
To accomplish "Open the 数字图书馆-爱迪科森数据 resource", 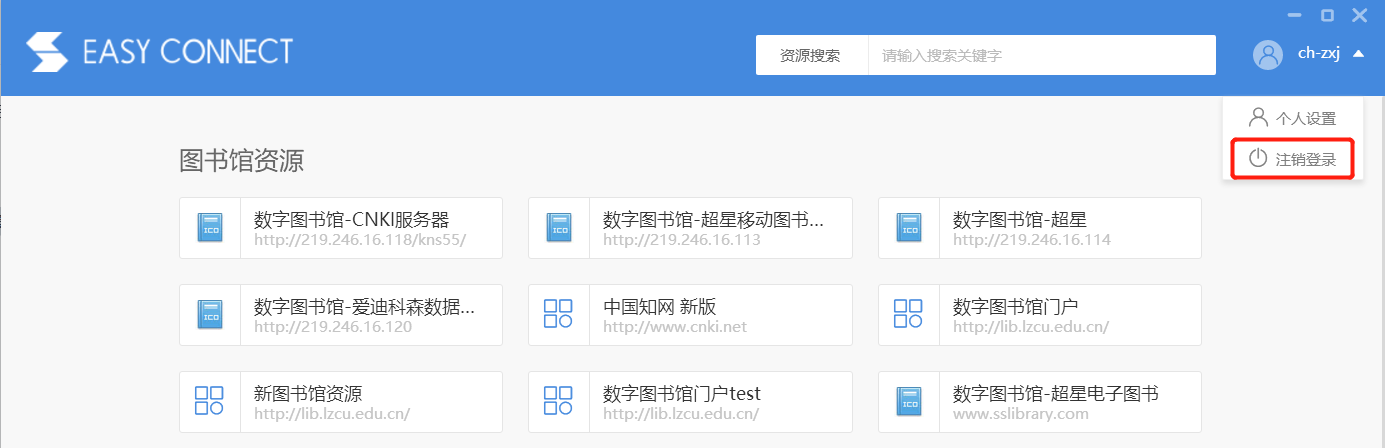I will click(x=341, y=315).
